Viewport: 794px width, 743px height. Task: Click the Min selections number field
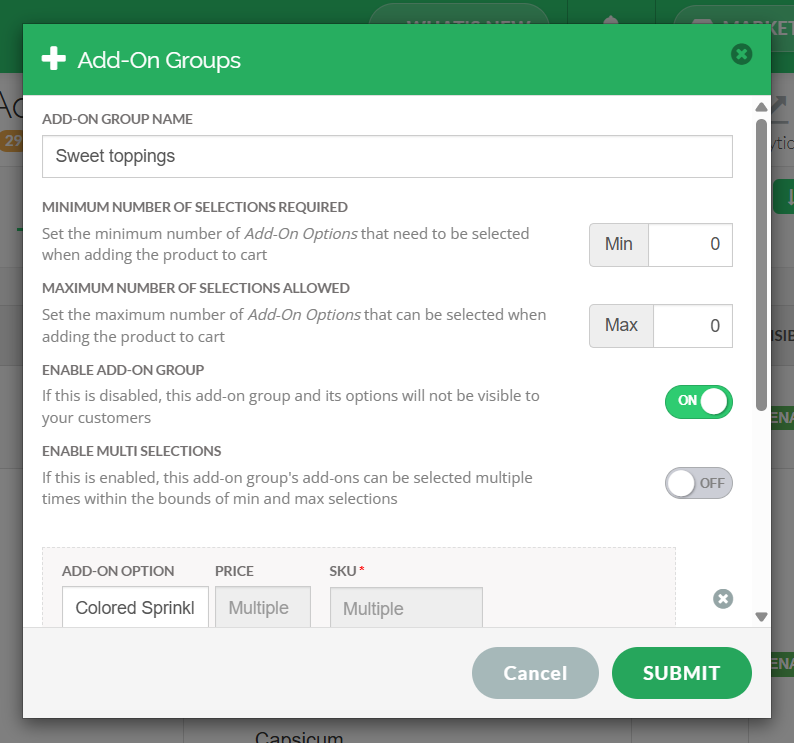690,245
